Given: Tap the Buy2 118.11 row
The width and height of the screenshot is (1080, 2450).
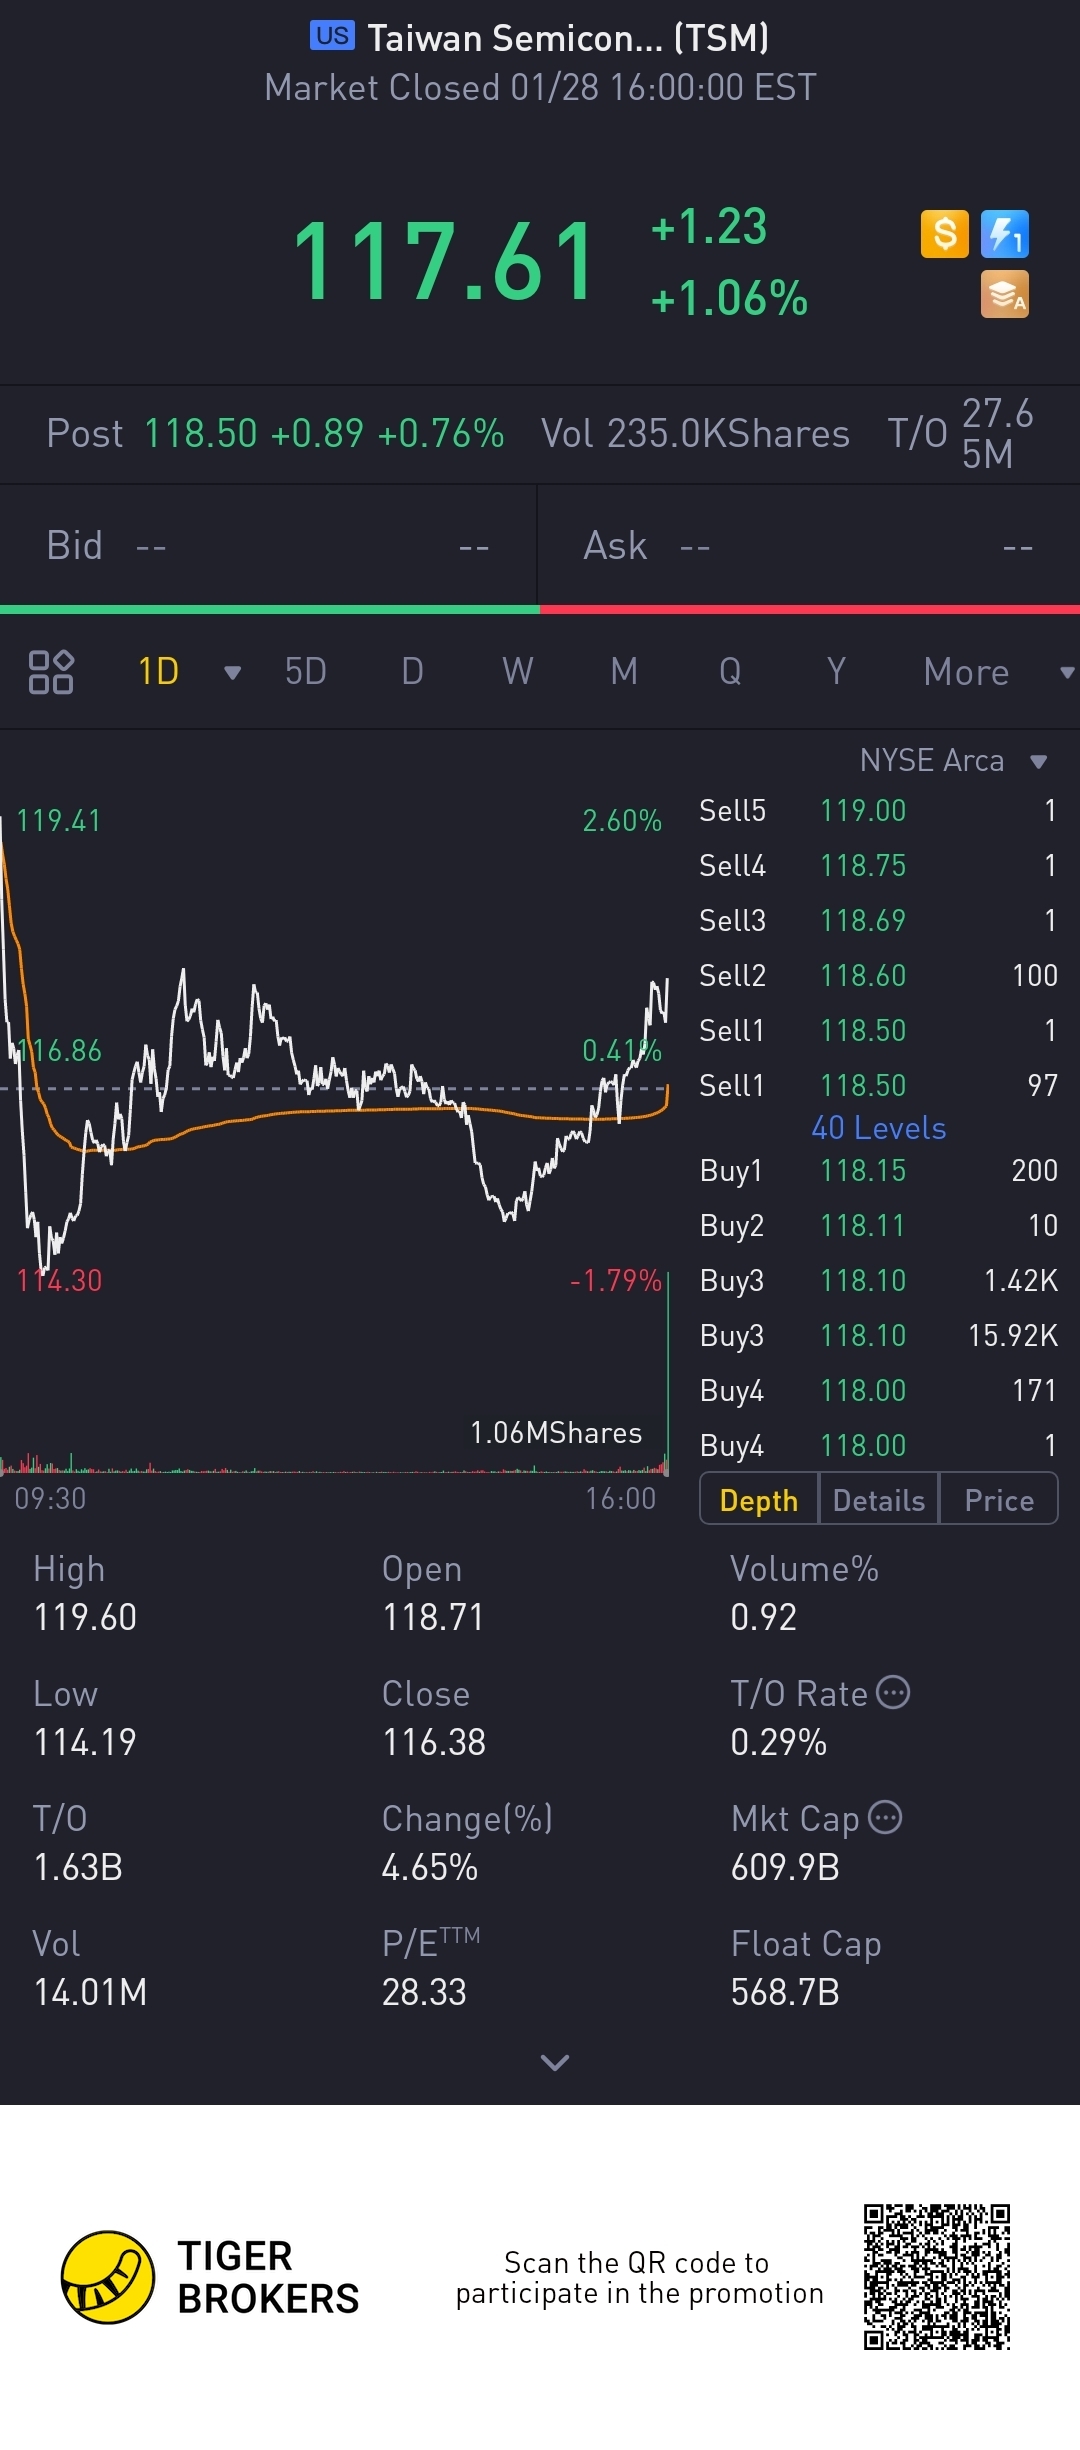Looking at the screenshot, I should pos(879,1225).
